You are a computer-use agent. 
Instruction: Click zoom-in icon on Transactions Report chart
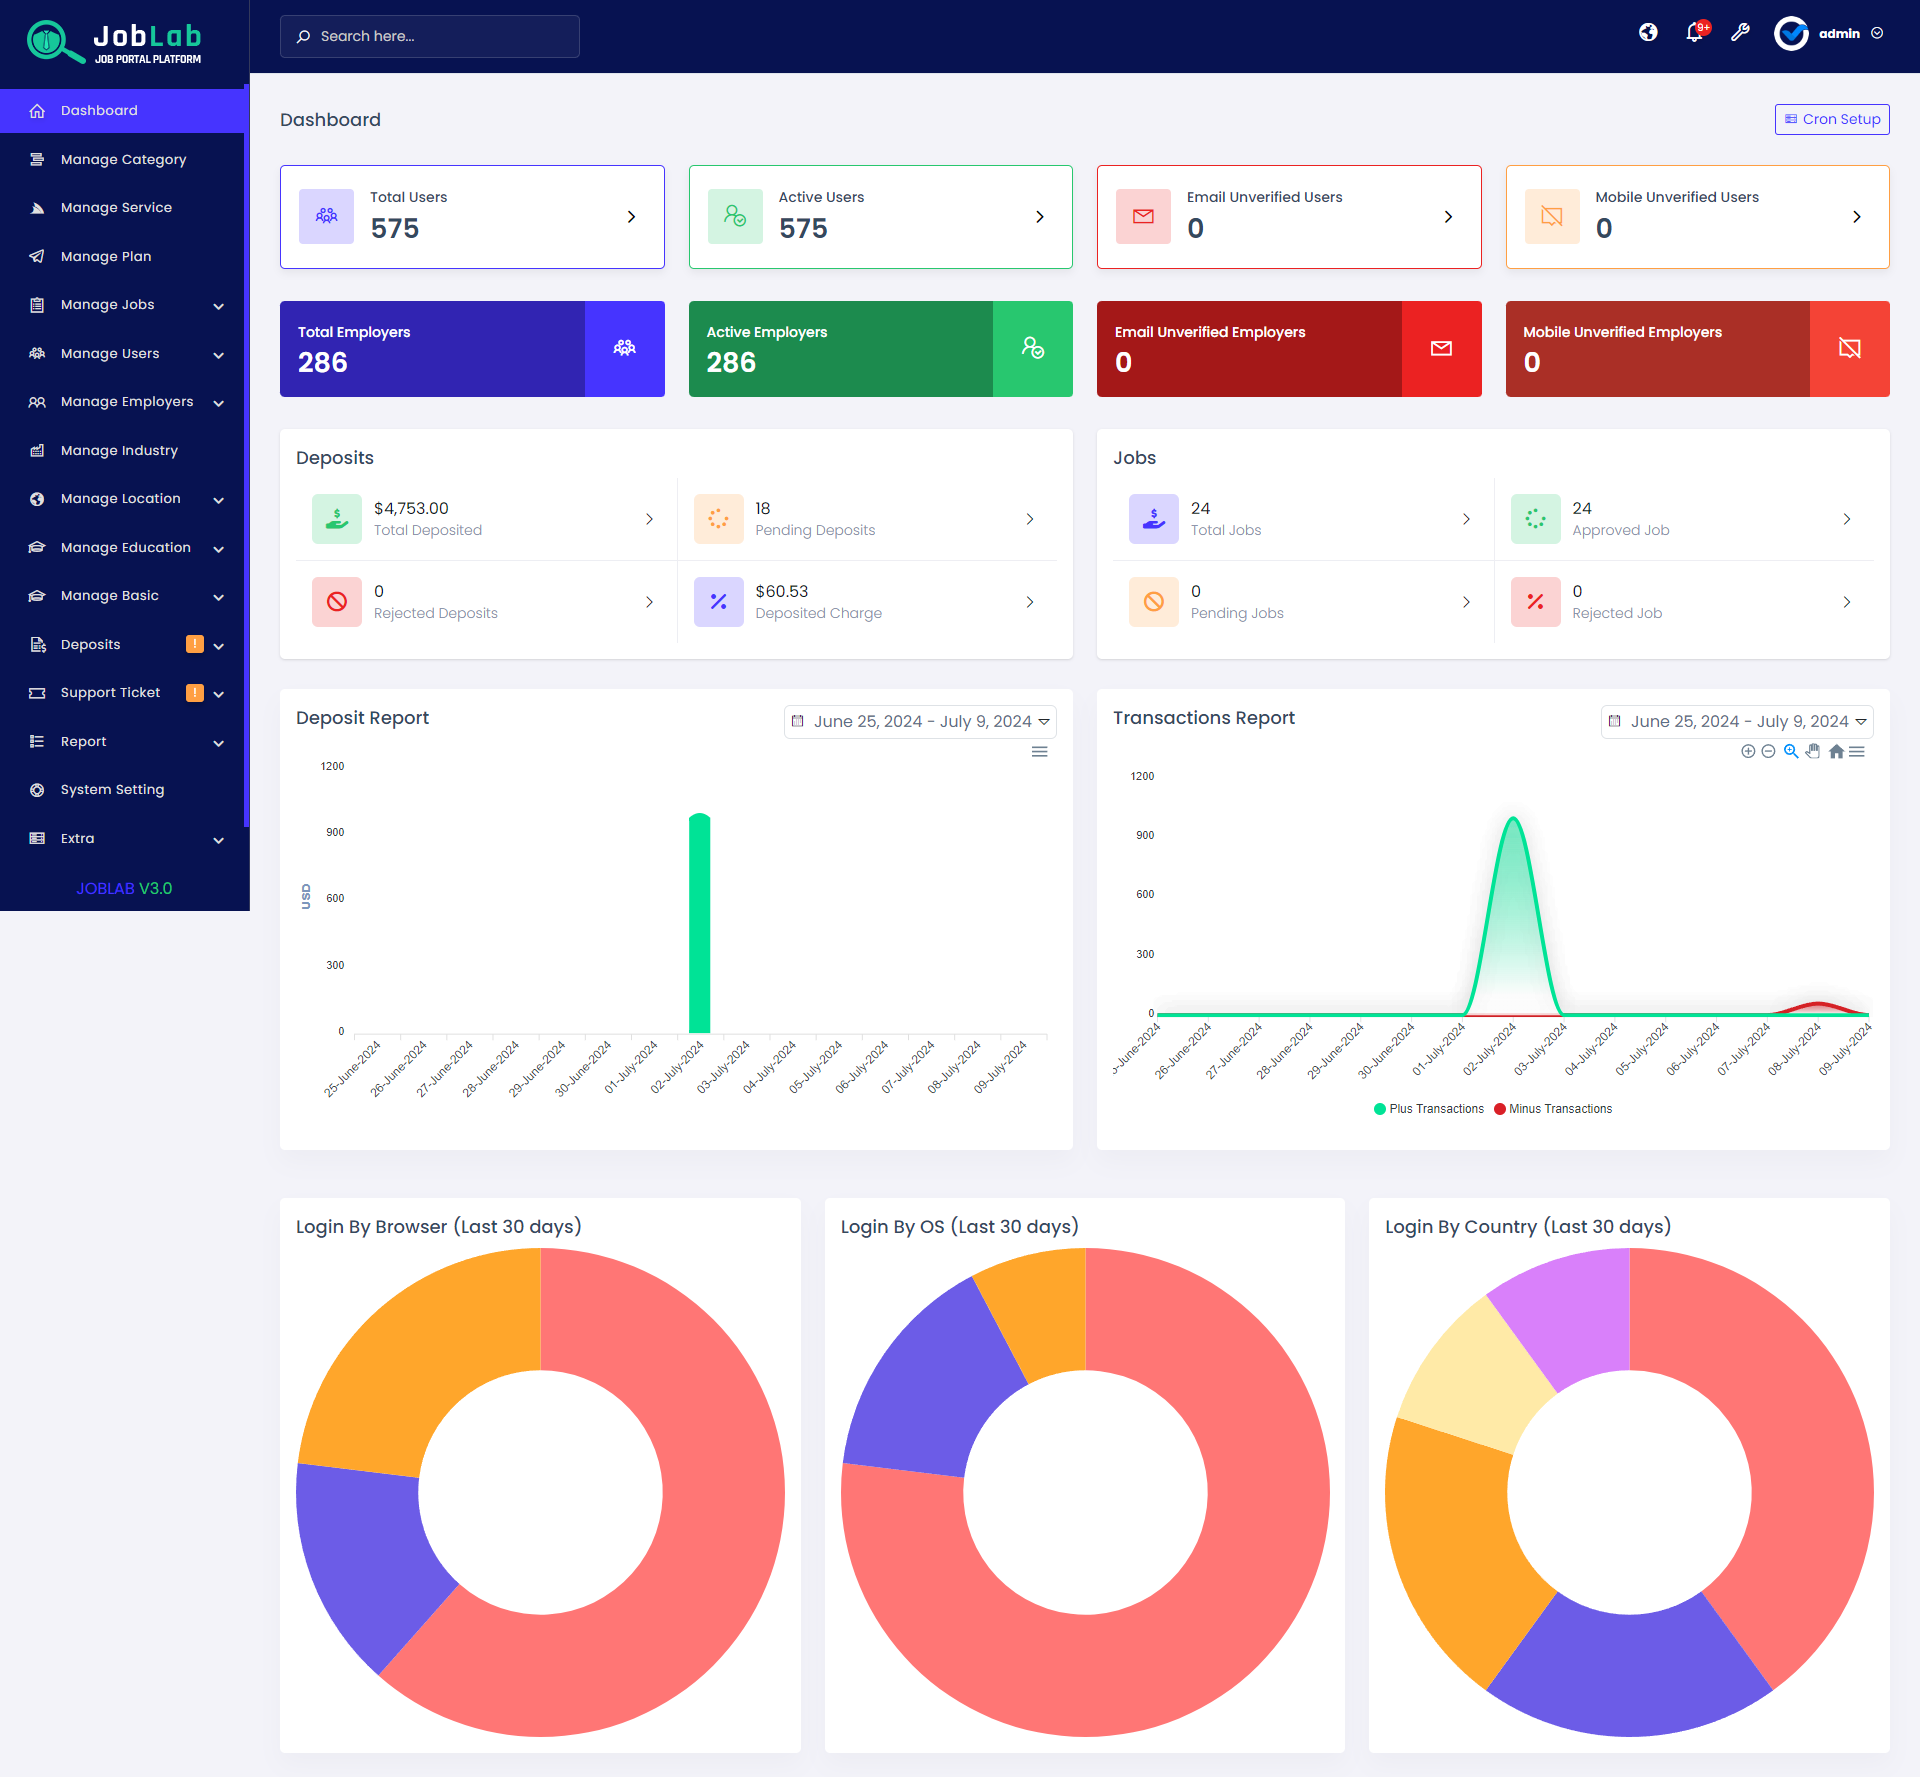pos(1791,752)
